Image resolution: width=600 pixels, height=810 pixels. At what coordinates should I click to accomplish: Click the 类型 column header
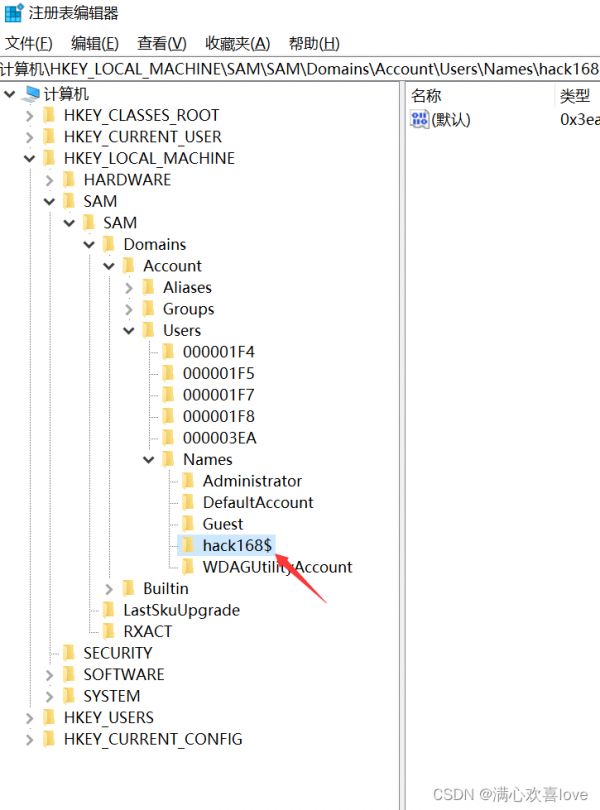point(575,96)
